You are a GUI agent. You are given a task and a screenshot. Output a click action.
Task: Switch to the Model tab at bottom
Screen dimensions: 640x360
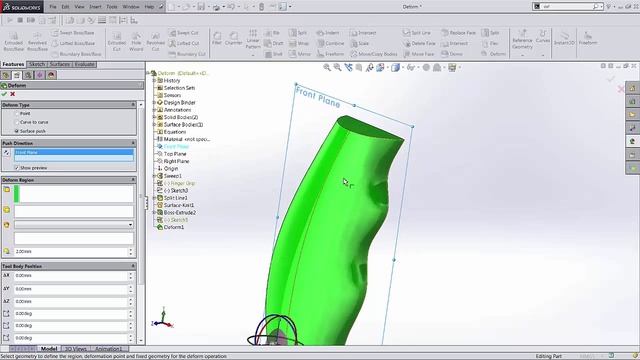click(x=49, y=349)
